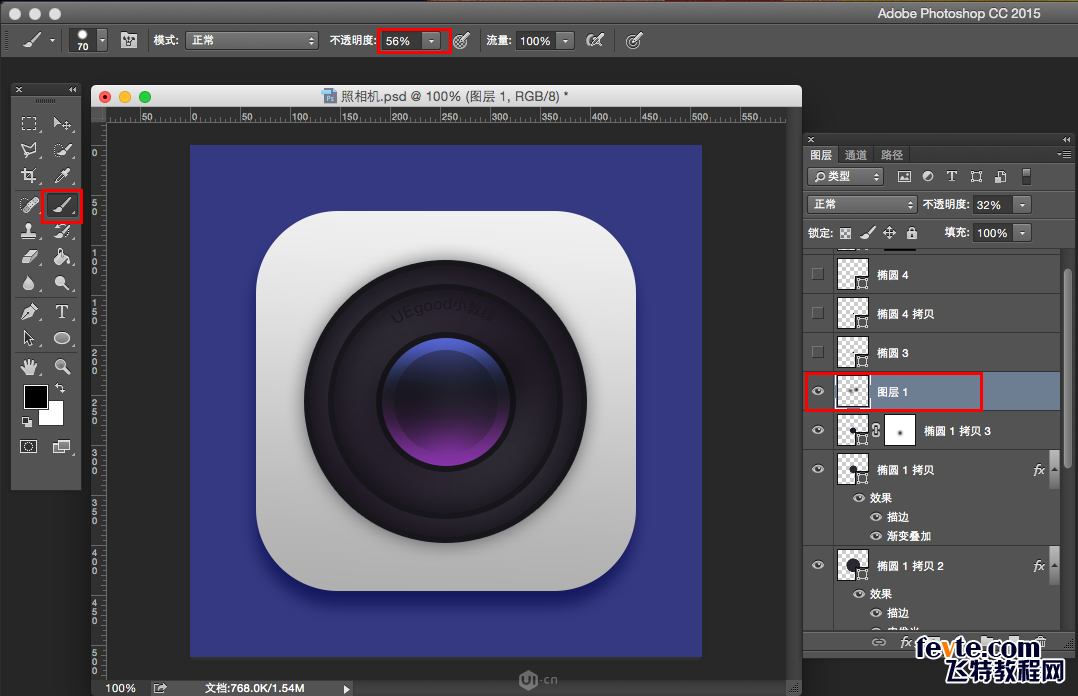Viewport: 1078px width, 696px height.
Task: Click the 椭圆 1 拷贝 3 mask thumbnail
Action: pyautogui.click(x=900, y=431)
